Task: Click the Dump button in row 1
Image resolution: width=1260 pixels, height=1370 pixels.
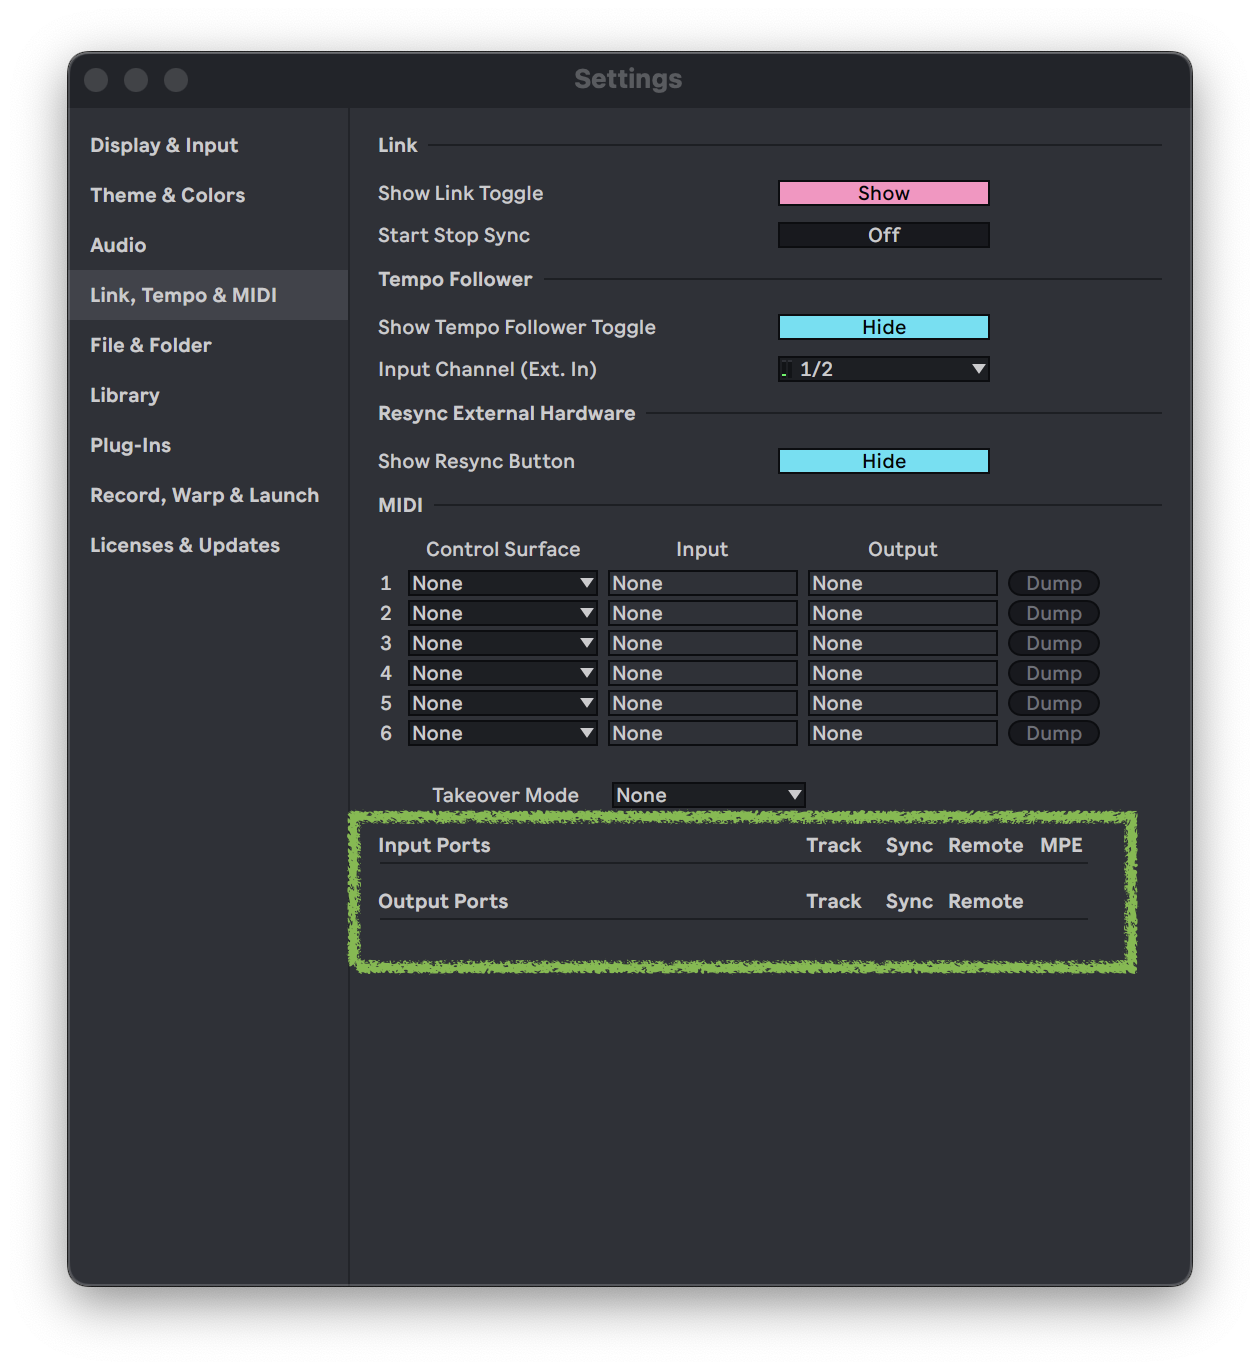Action: coord(1054,583)
